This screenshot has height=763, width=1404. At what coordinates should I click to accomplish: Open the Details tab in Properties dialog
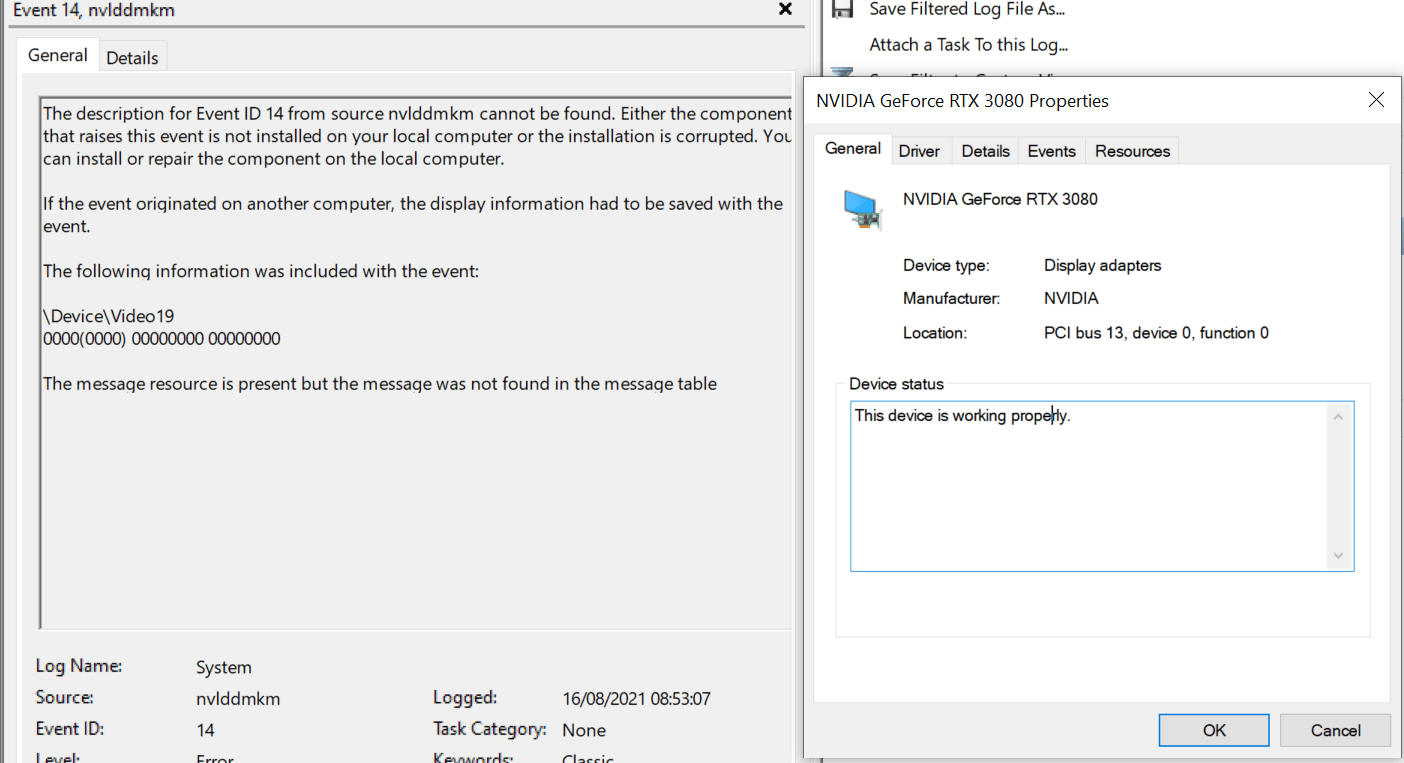tap(985, 151)
